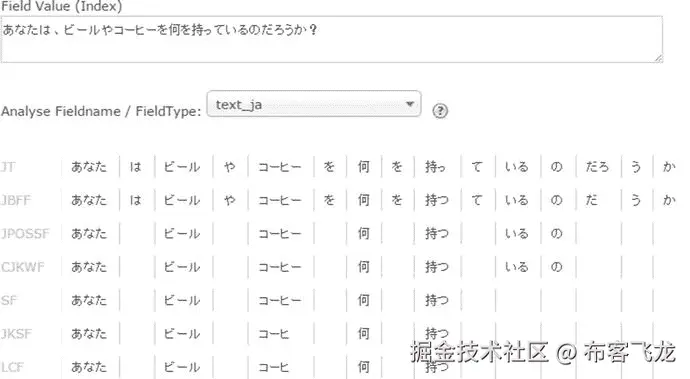Viewport: 690px width, 379px height.
Task: Select ビール token in JBFF row
Action: click(x=182, y=200)
